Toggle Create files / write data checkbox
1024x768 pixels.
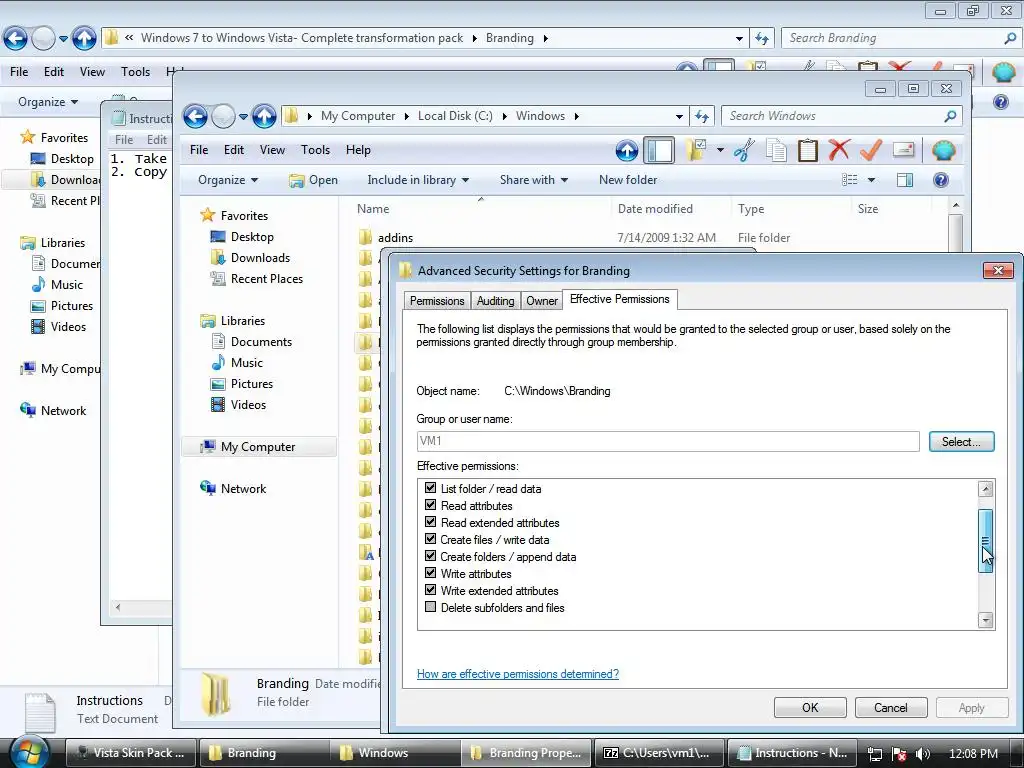(430, 539)
